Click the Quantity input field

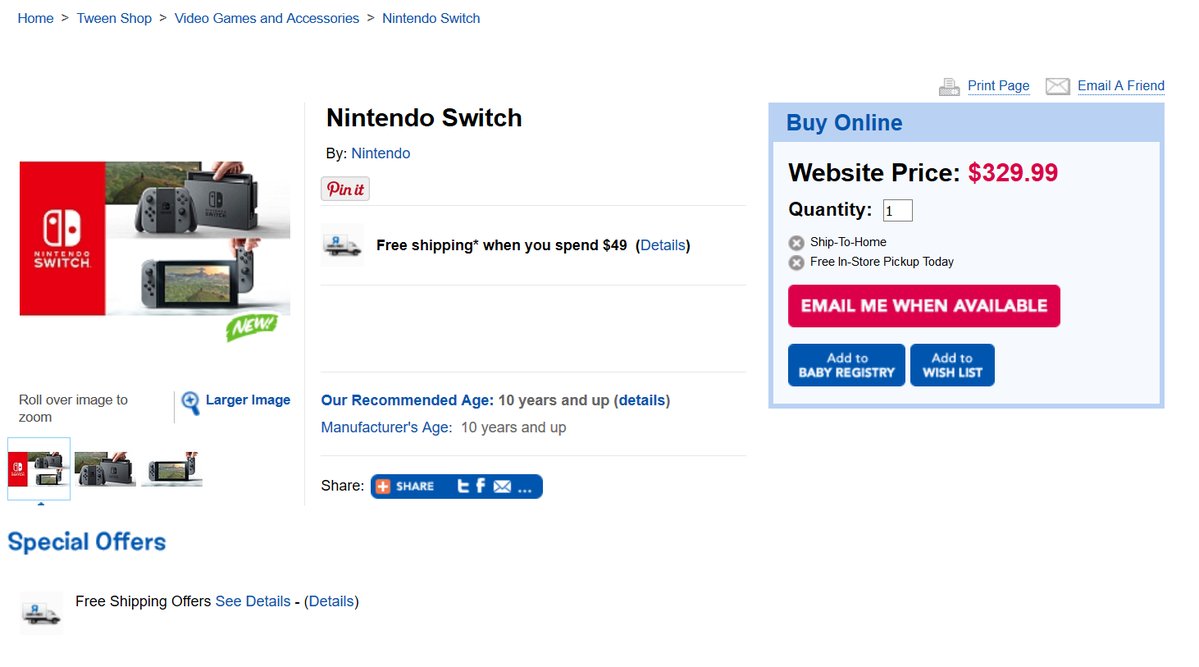coord(897,210)
